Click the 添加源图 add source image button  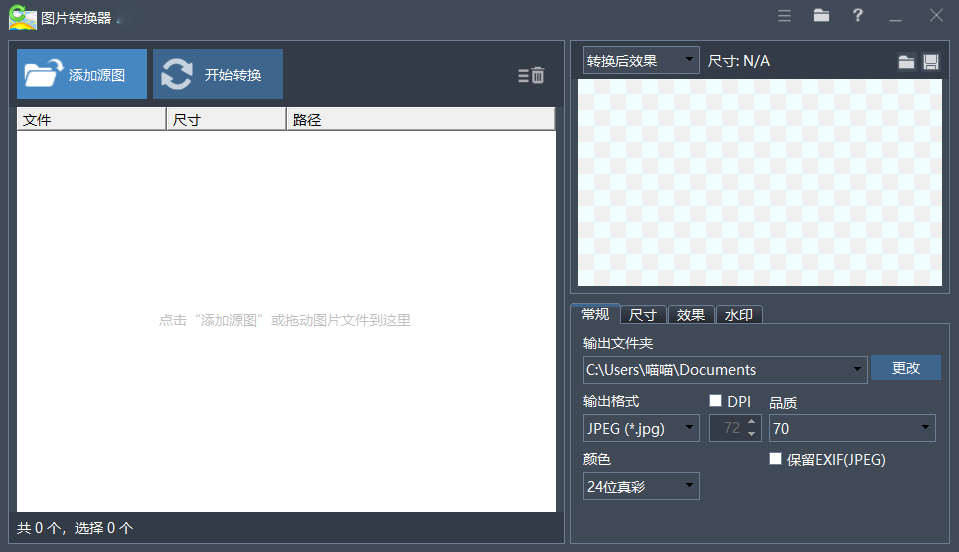tap(82, 75)
